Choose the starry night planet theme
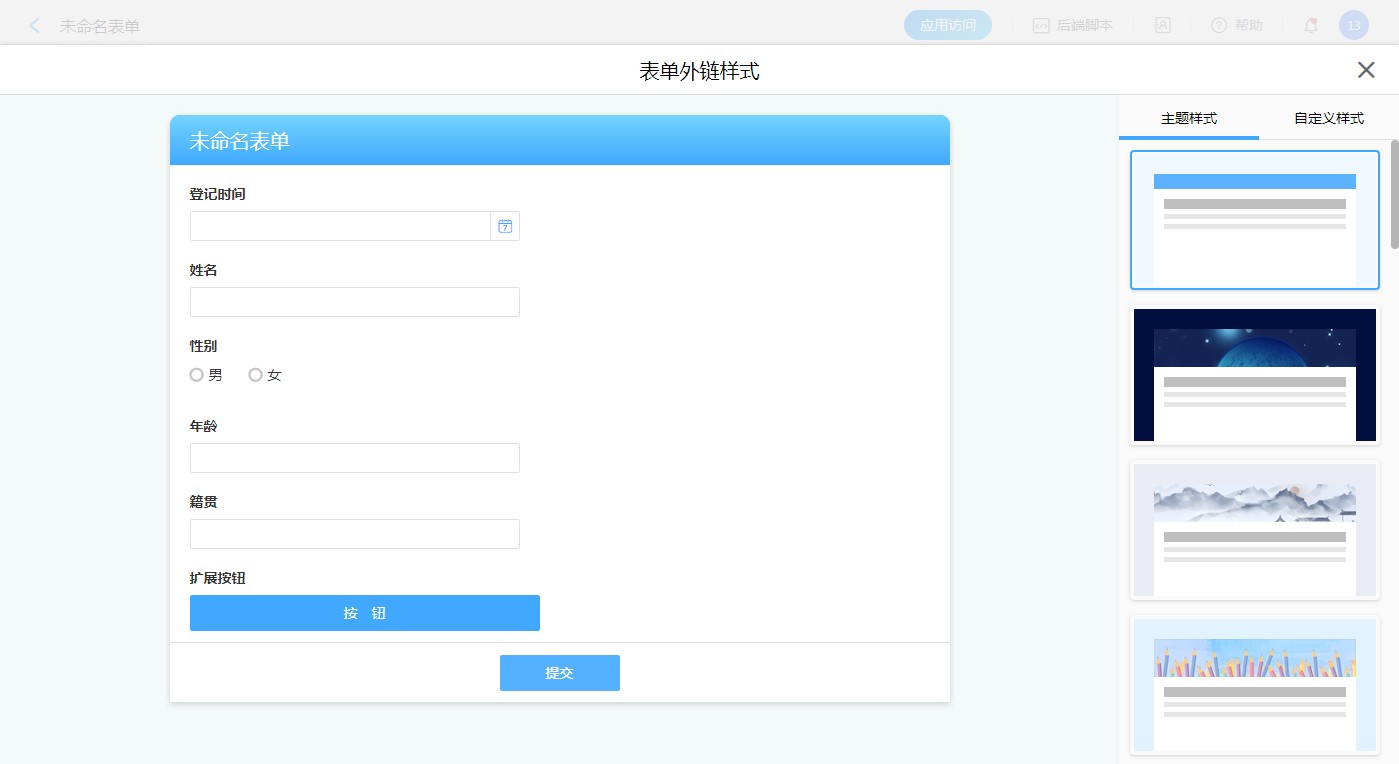 pyautogui.click(x=1254, y=375)
